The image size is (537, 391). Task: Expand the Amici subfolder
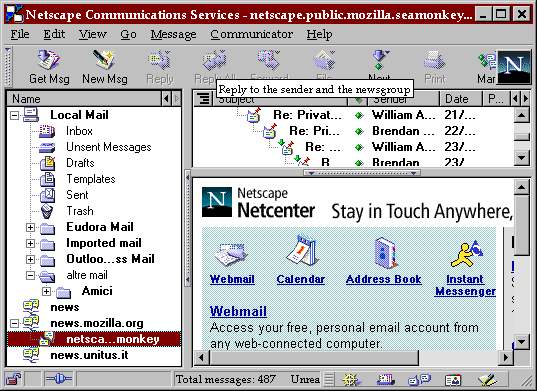tap(47, 291)
